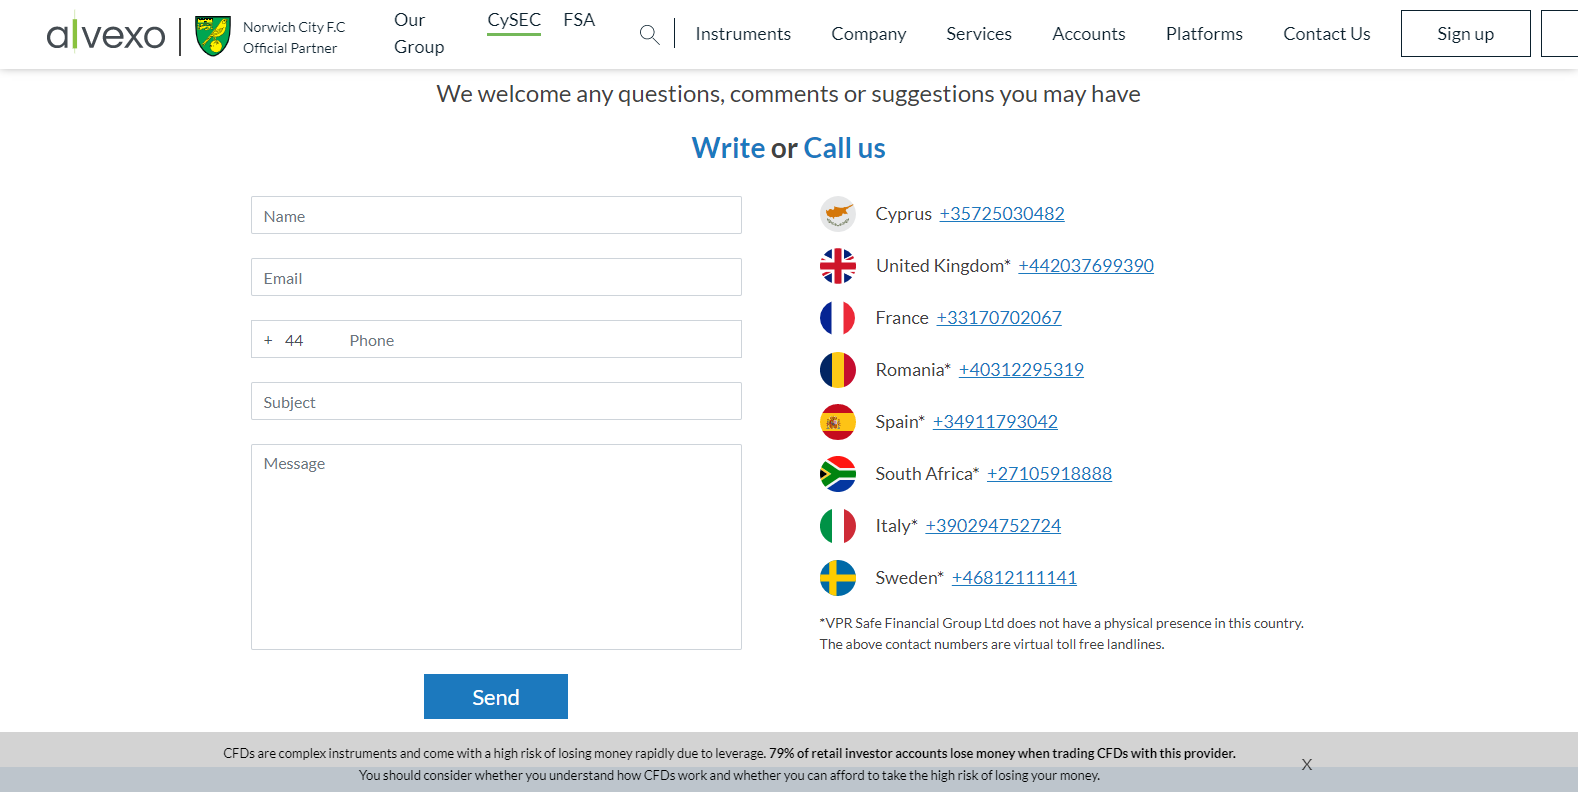Click the Sign up button

point(1466,34)
